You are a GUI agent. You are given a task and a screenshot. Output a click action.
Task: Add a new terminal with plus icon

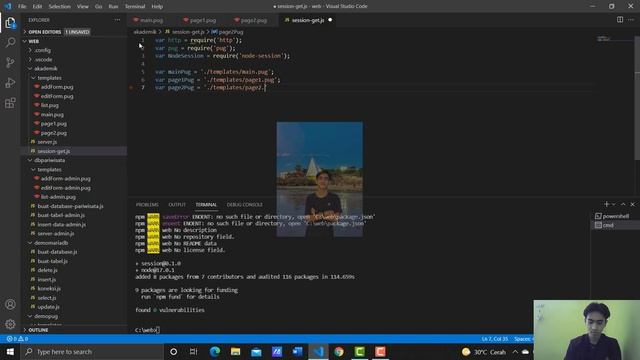point(606,204)
